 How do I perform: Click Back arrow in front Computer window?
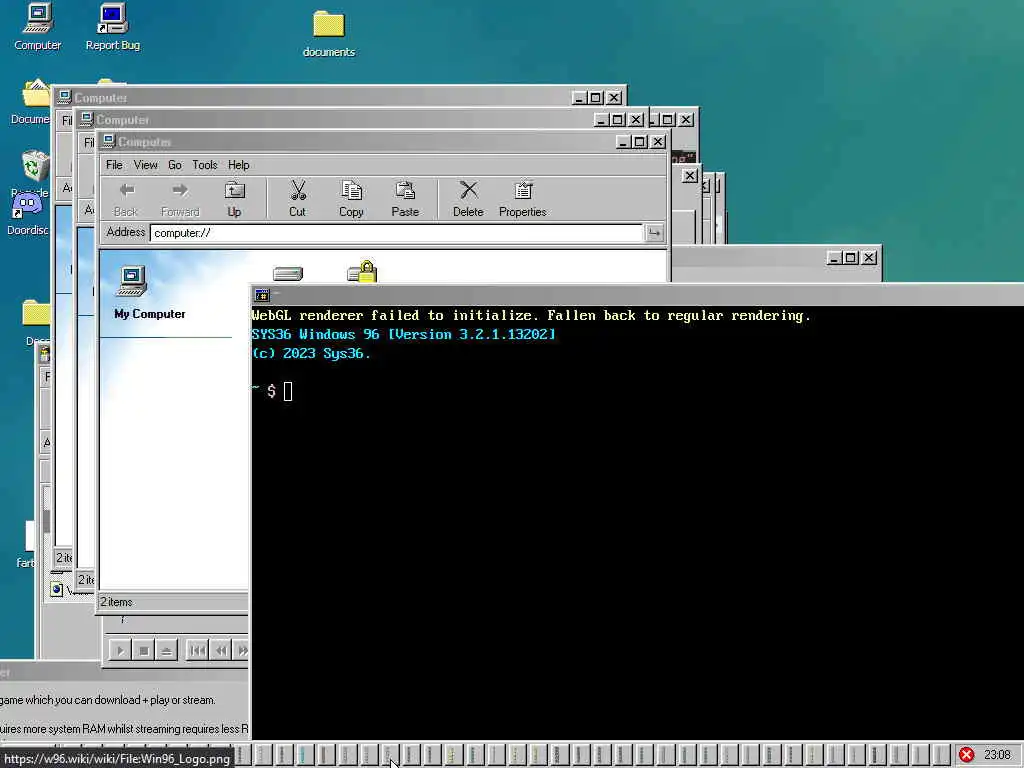tap(125, 199)
